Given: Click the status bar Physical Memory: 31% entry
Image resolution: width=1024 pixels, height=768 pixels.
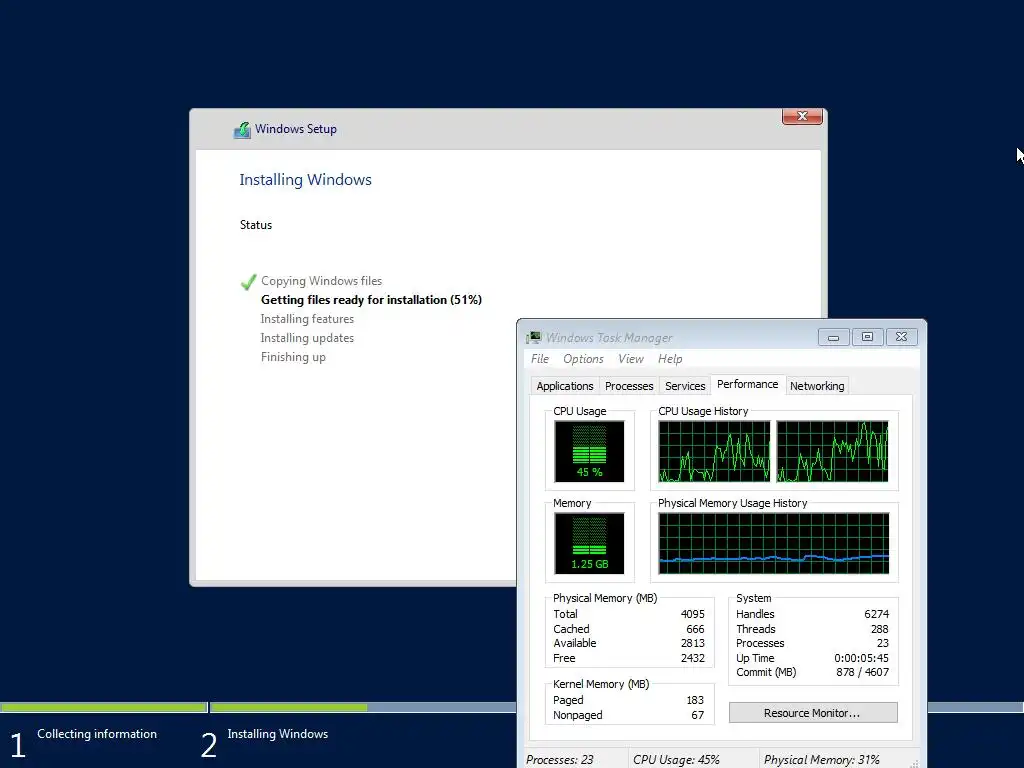Looking at the screenshot, I should pos(822,760).
